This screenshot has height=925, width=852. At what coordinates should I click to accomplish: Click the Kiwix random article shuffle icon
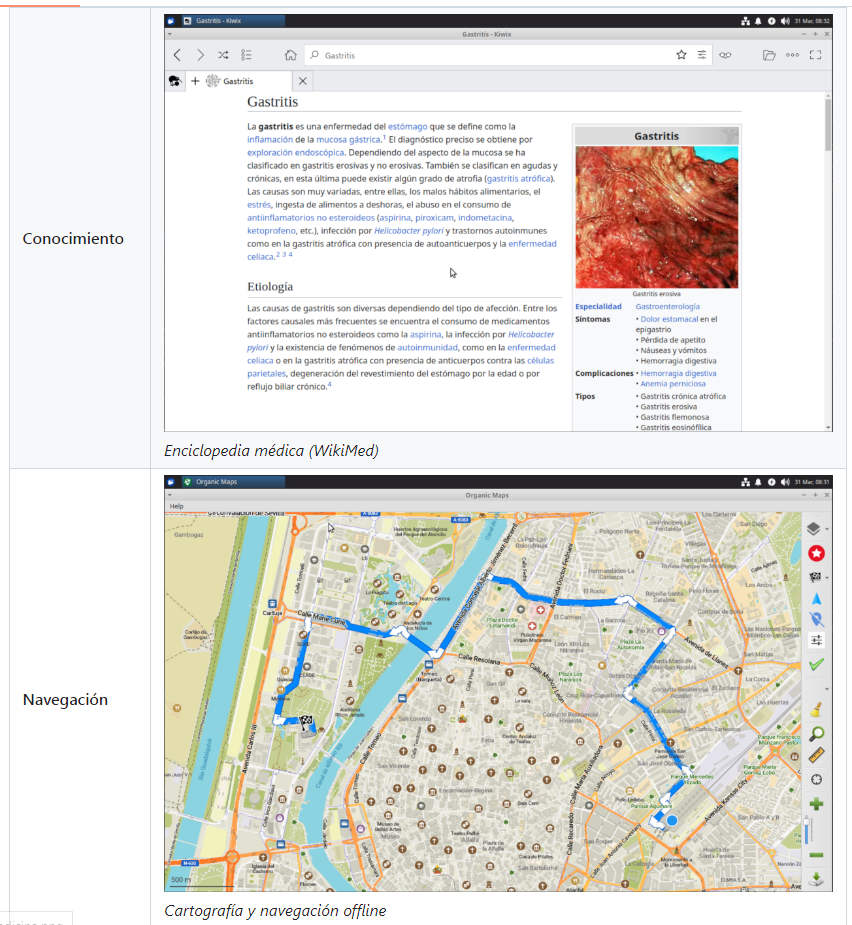(223, 56)
